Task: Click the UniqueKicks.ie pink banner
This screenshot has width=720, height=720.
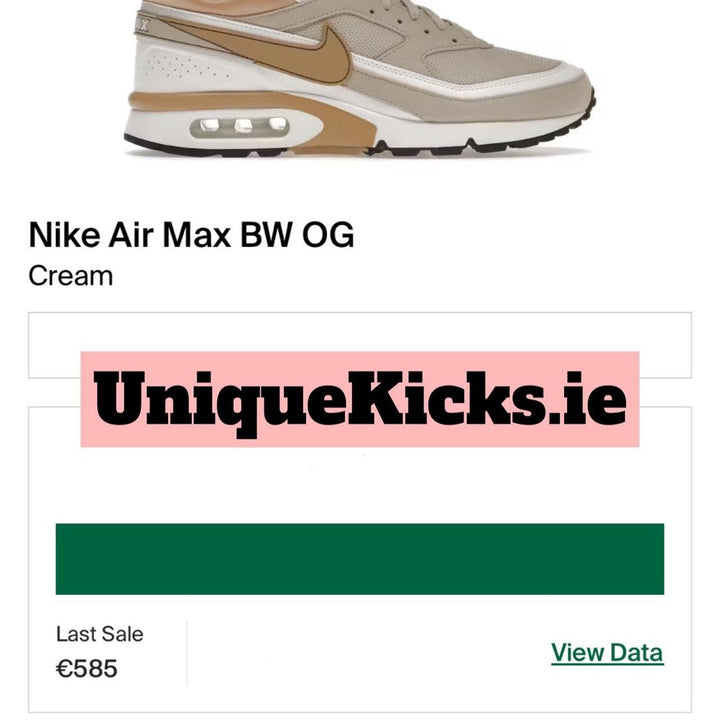Action: pyautogui.click(x=360, y=399)
